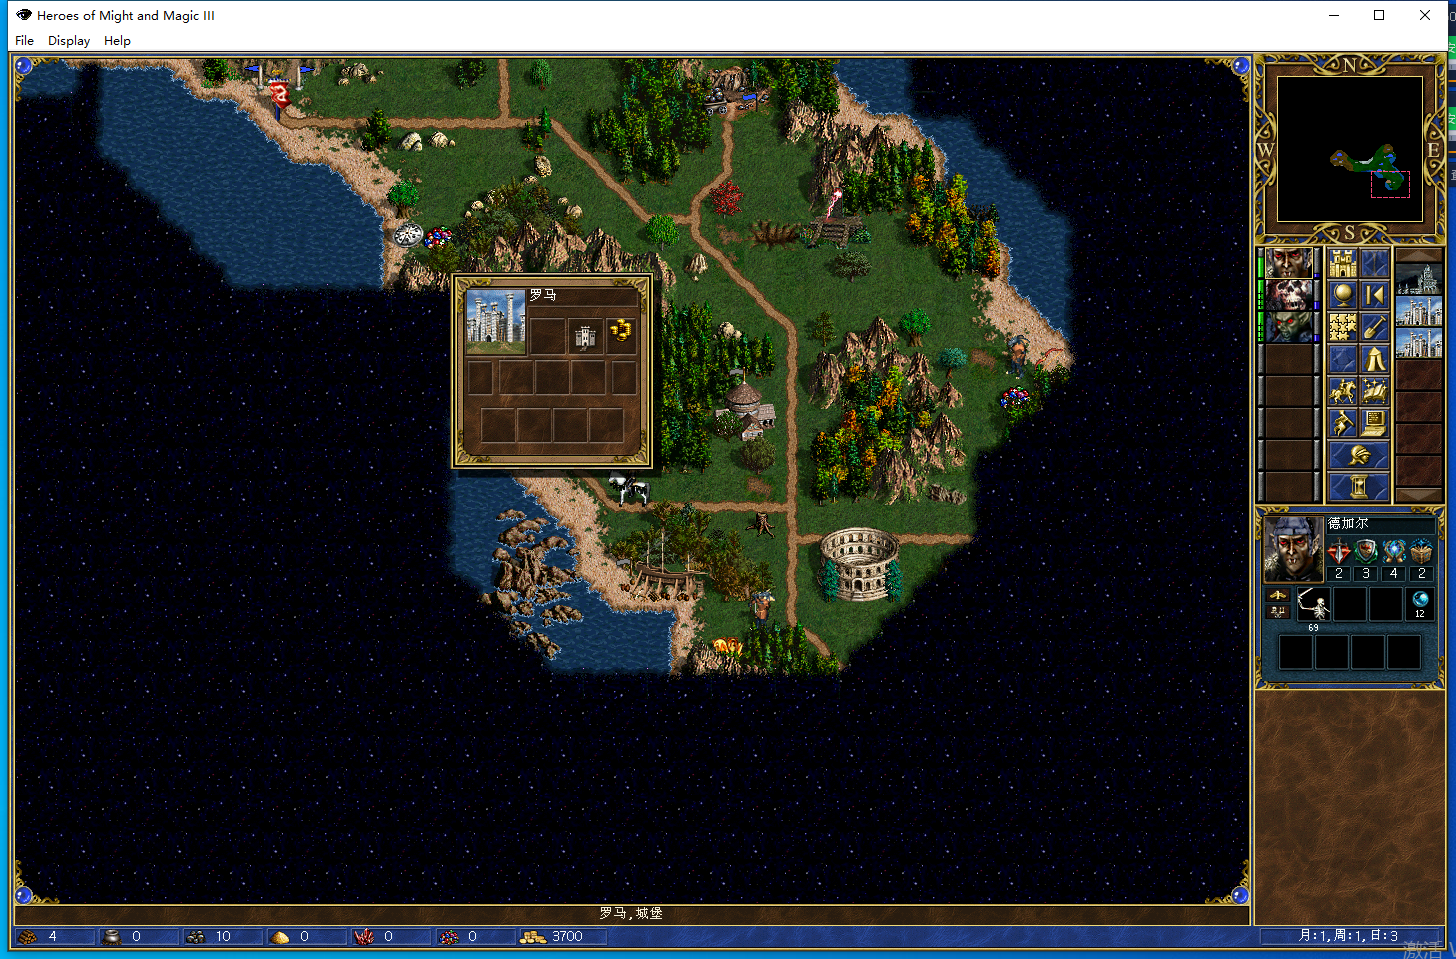Screen dimensions: 1456x959
Task: Open the spellbook cast spell button
Action: [x=1374, y=391]
